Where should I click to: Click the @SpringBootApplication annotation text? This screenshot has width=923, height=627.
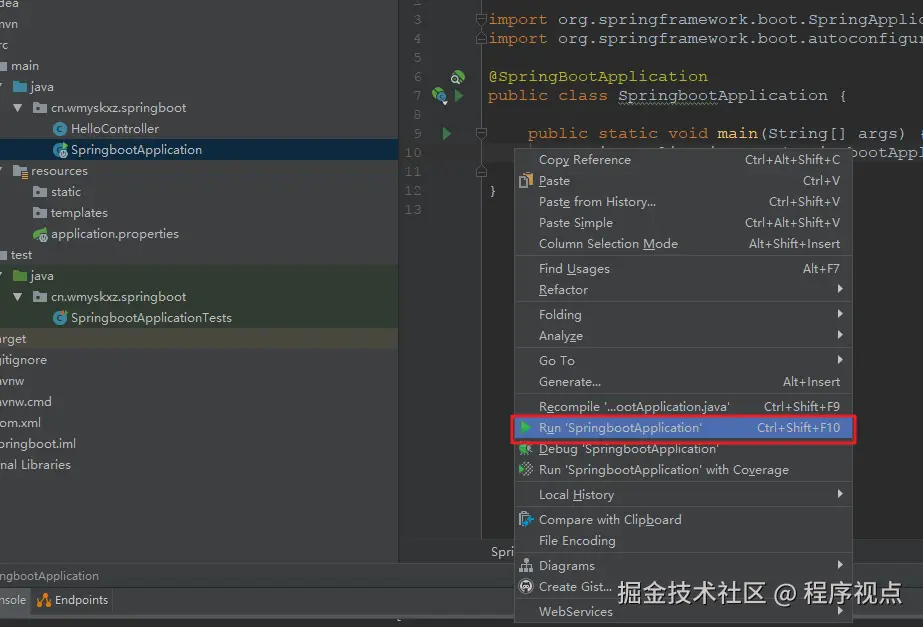coord(598,77)
